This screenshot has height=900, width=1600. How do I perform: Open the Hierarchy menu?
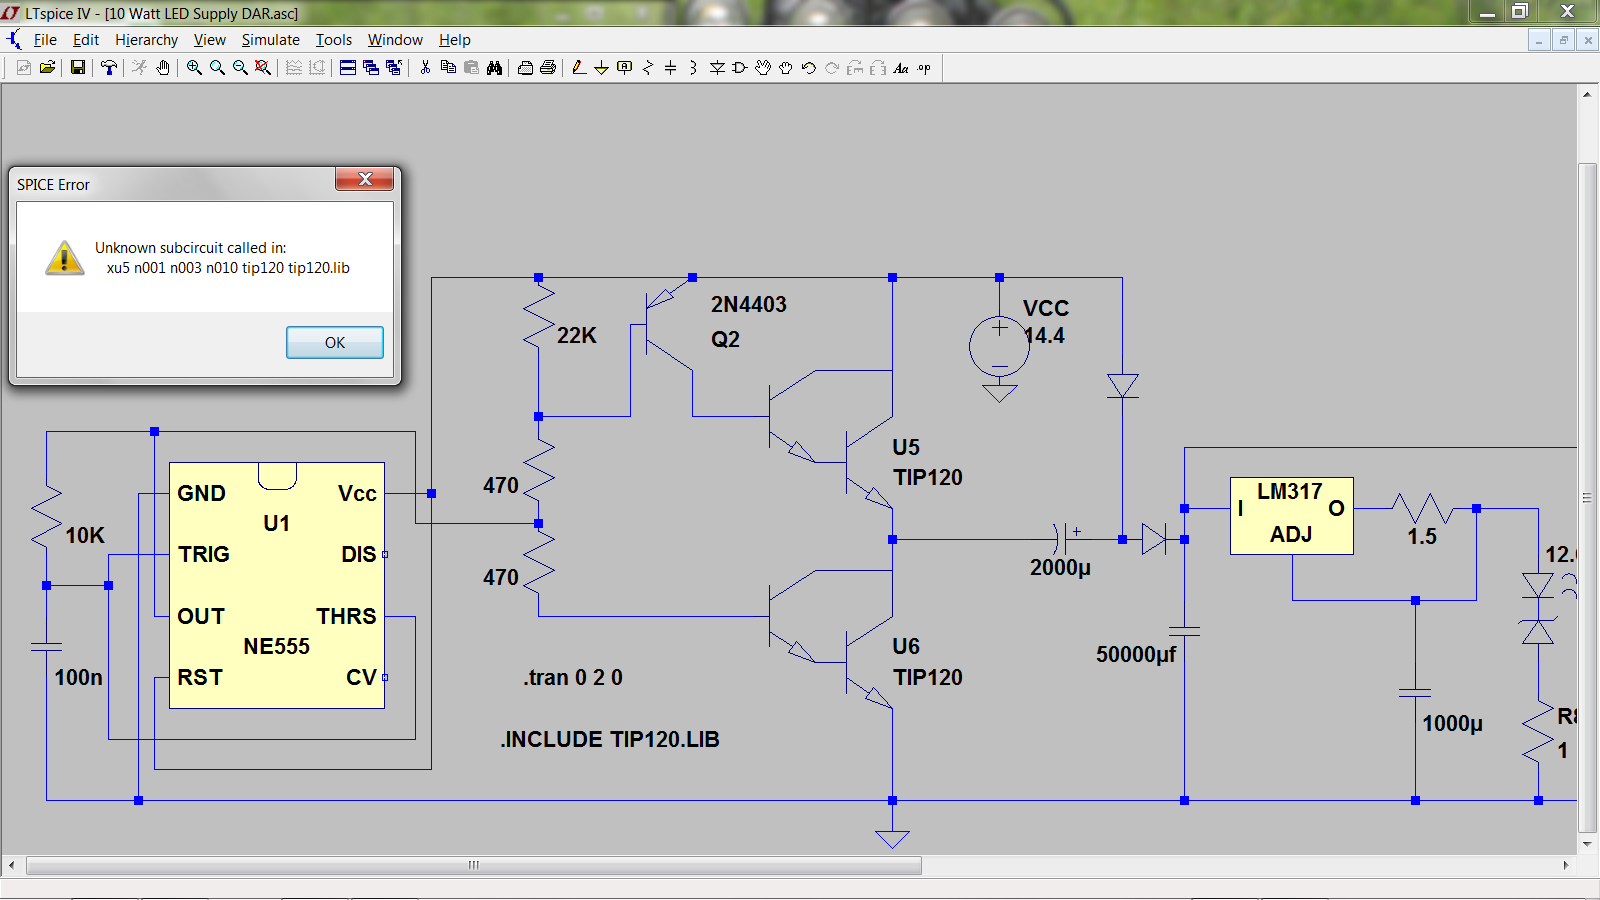(146, 40)
